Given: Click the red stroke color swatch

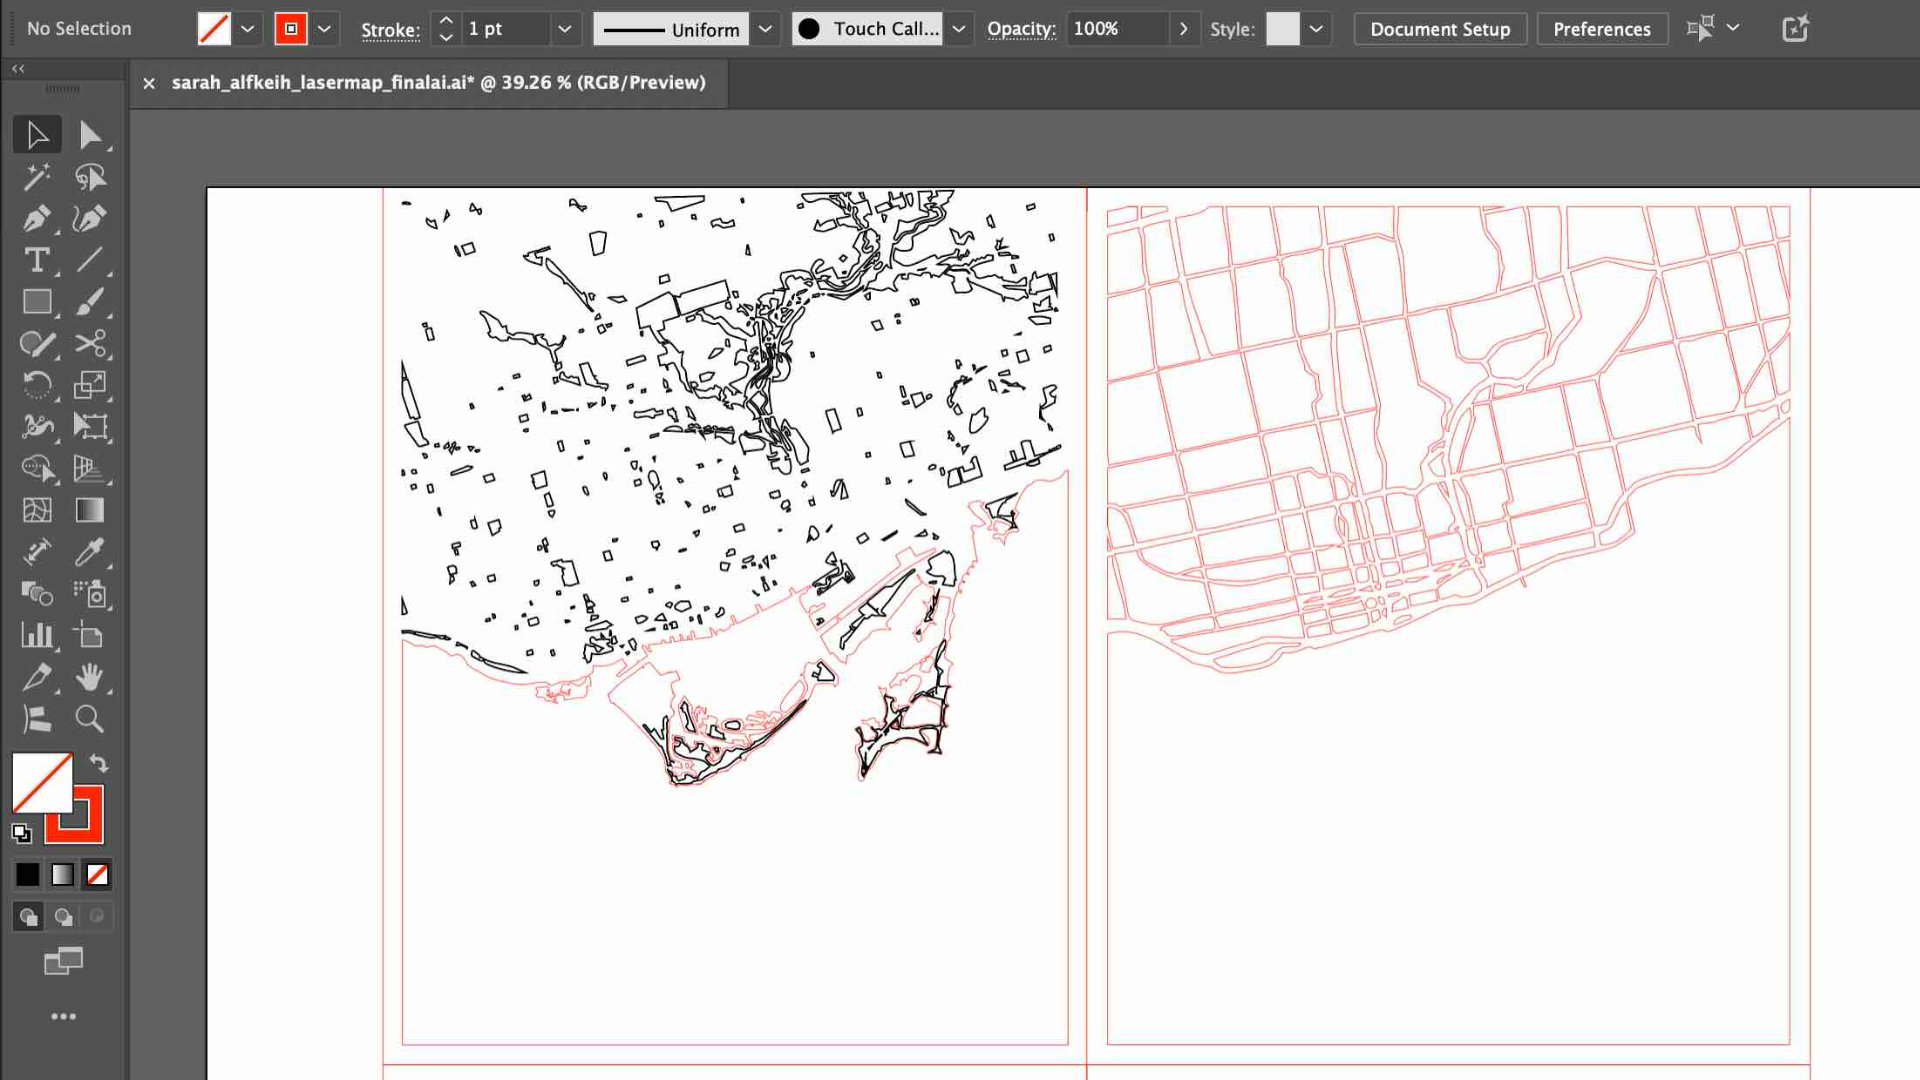Looking at the screenshot, I should click(291, 29).
